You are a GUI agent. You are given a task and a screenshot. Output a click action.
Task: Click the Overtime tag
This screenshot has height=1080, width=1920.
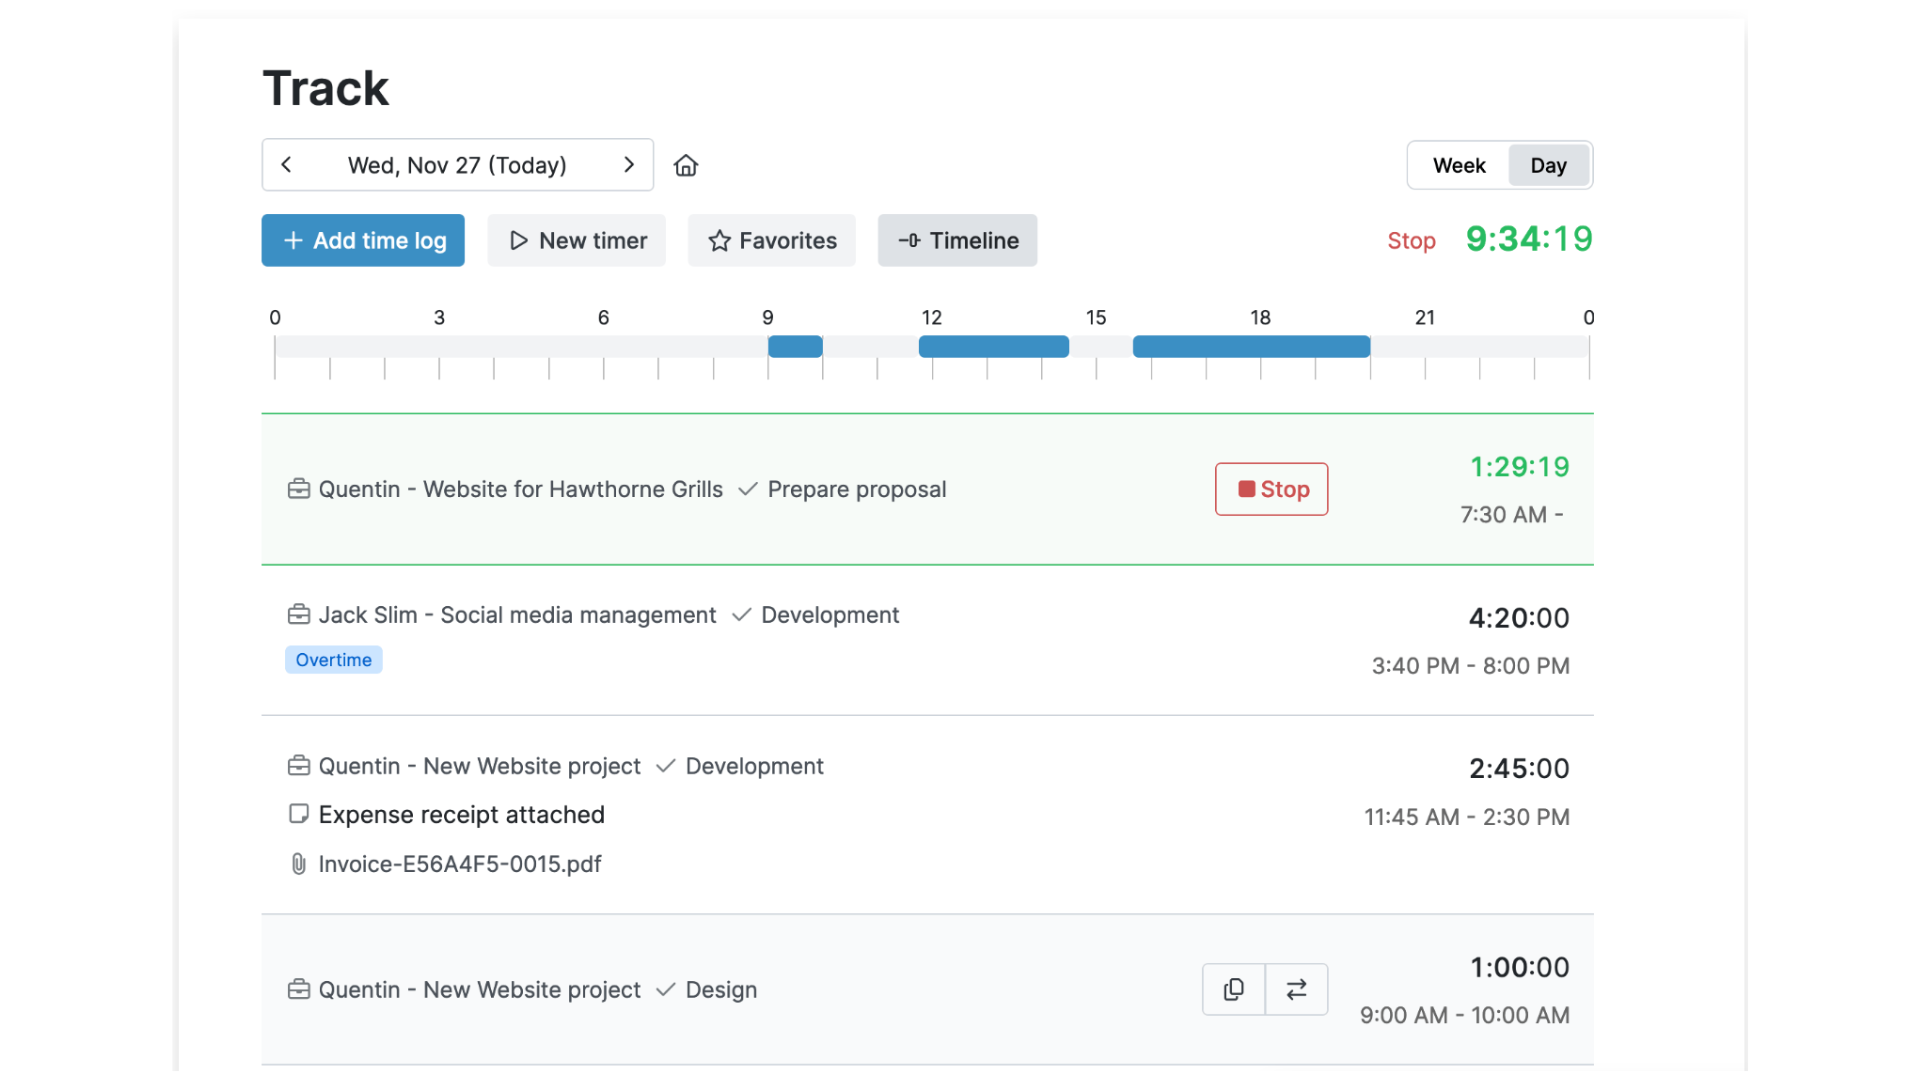[334, 660]
